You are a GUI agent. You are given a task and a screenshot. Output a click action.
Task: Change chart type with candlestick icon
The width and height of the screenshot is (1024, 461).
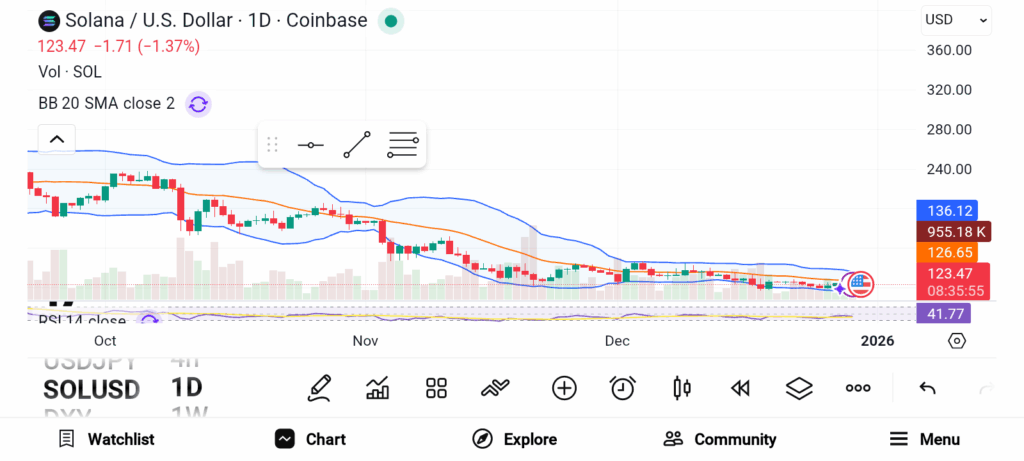point(682,388)
